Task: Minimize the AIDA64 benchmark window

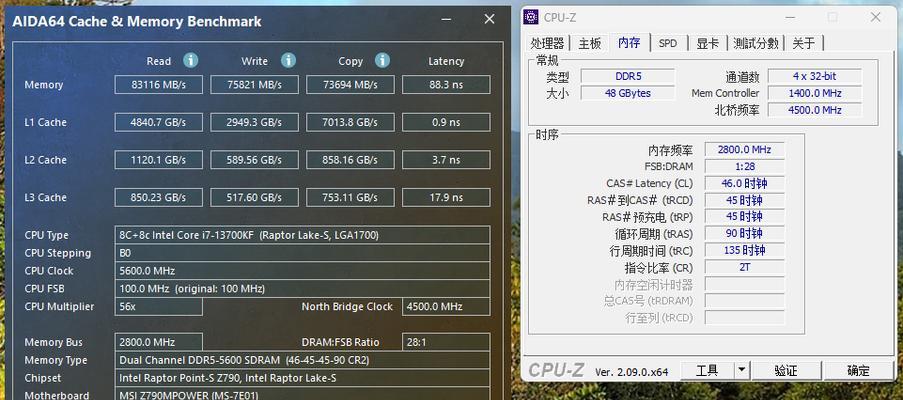Action: [446, 20]
